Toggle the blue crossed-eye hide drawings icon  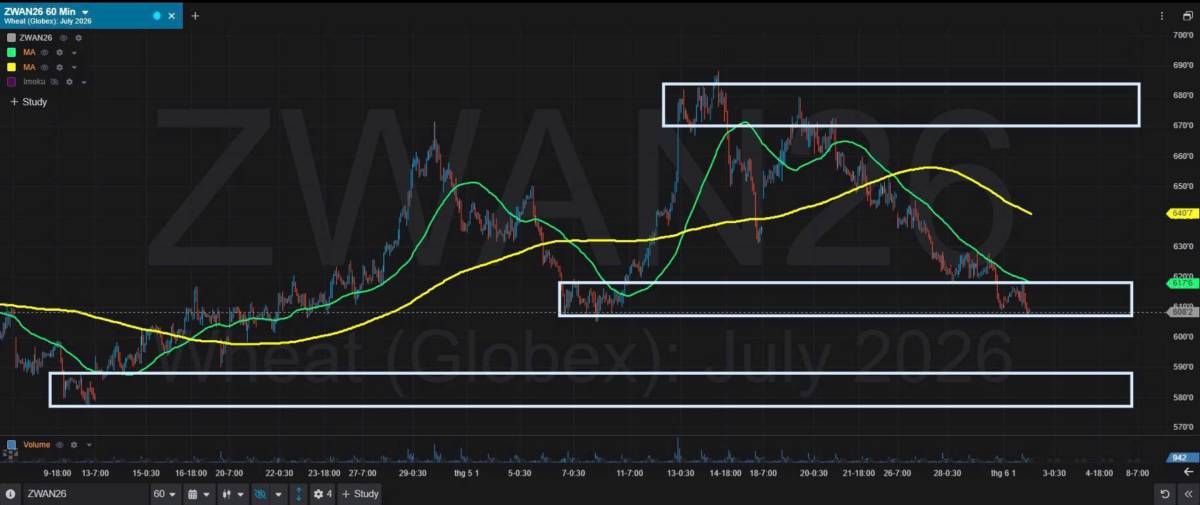pos(262,494)
